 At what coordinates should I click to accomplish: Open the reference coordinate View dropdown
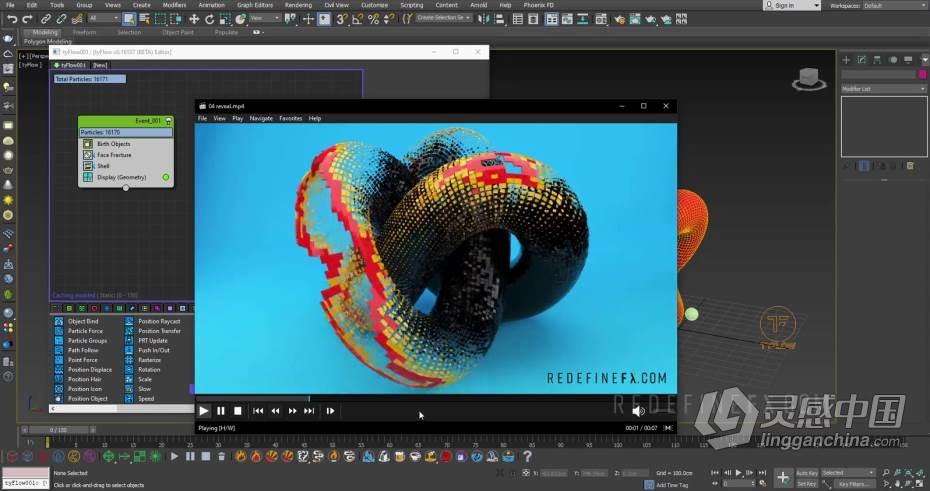[265, 18]
